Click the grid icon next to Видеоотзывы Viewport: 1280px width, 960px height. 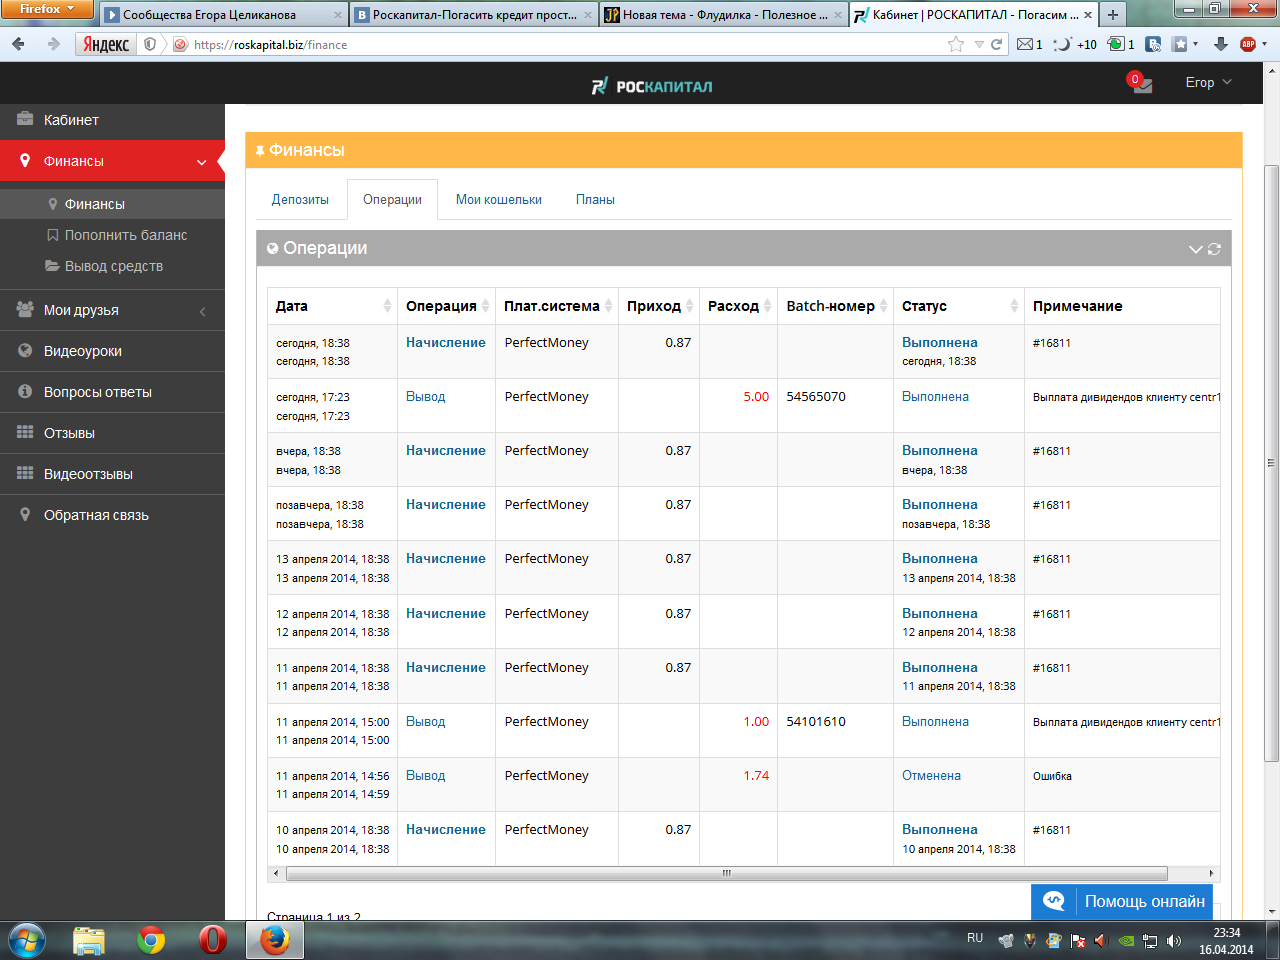(25, 474)
